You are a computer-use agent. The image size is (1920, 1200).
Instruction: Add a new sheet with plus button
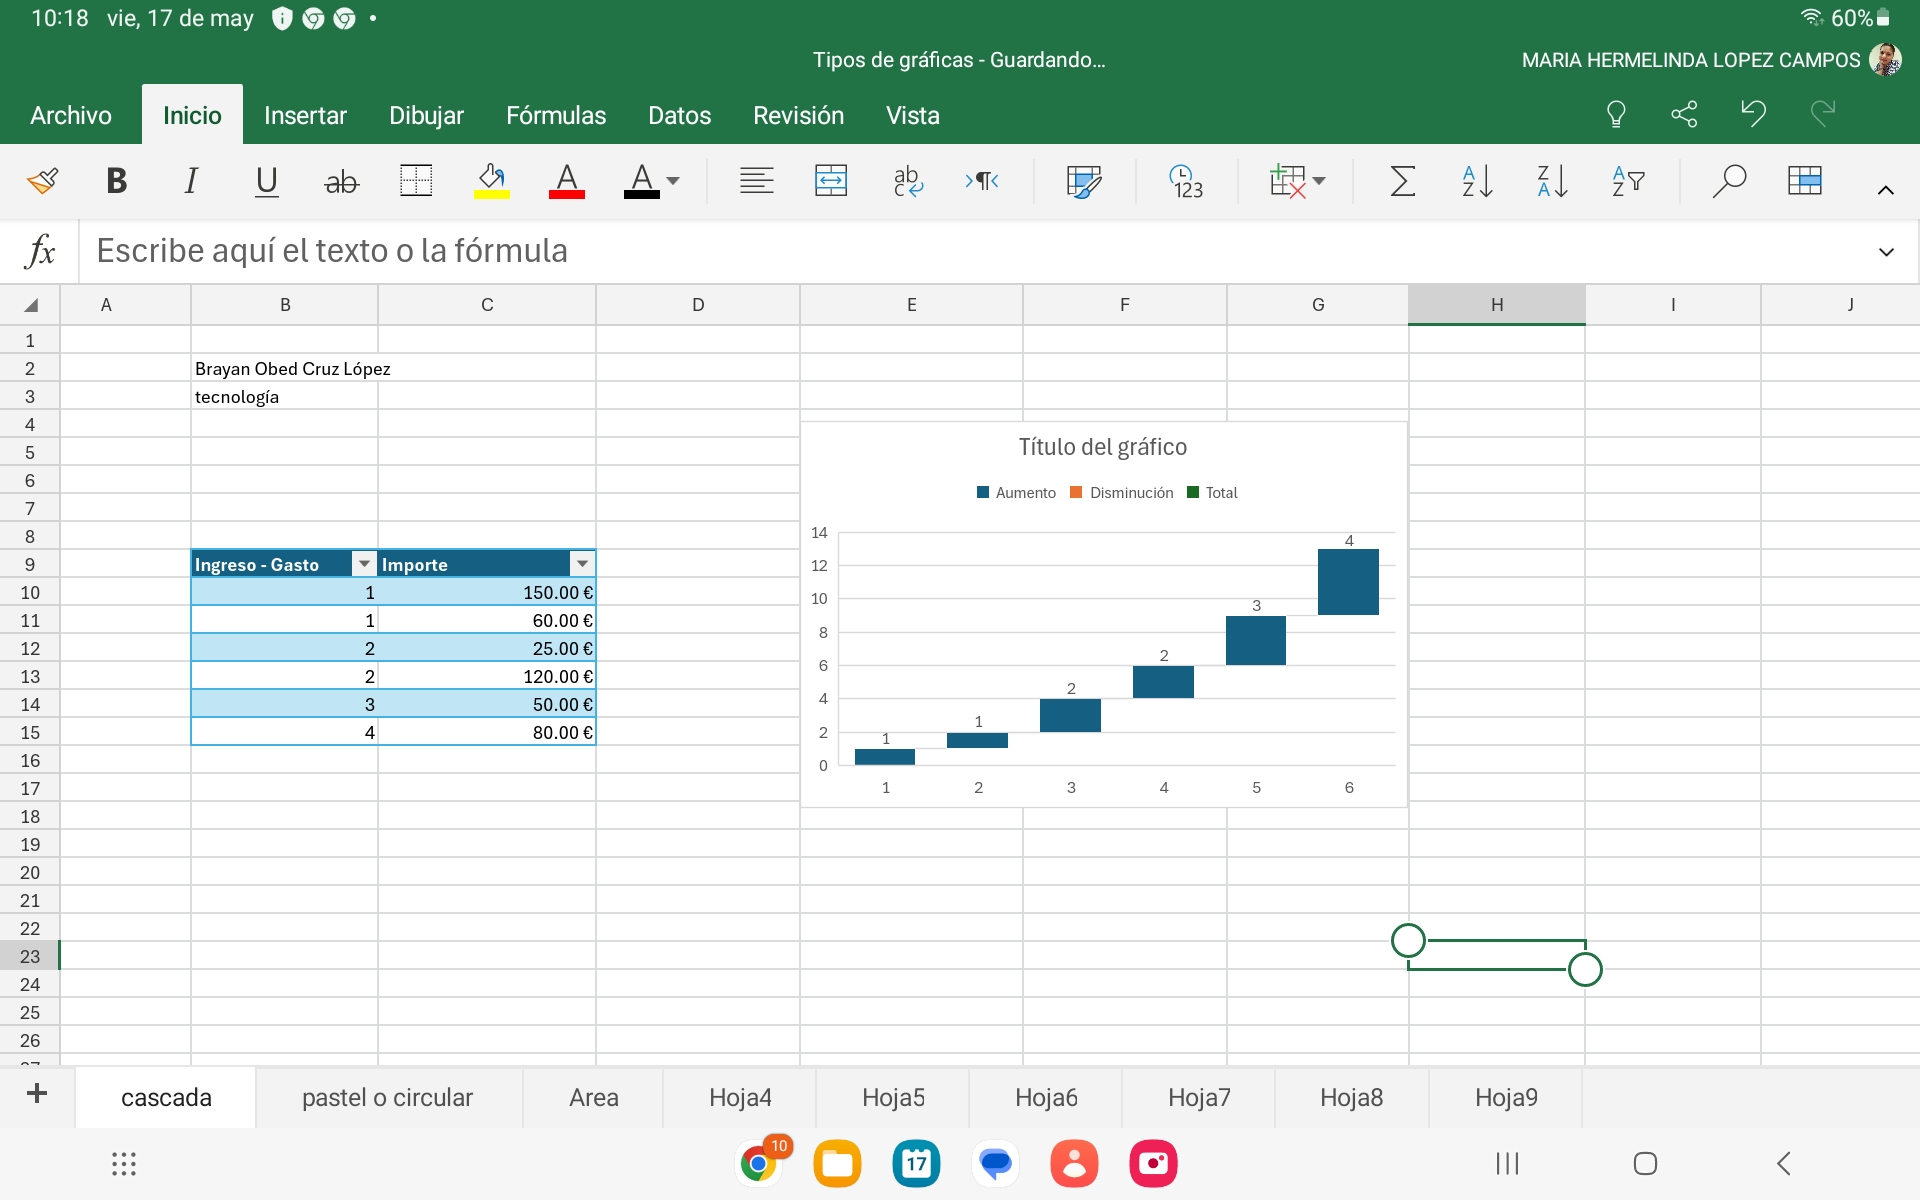click(37, 1094)
